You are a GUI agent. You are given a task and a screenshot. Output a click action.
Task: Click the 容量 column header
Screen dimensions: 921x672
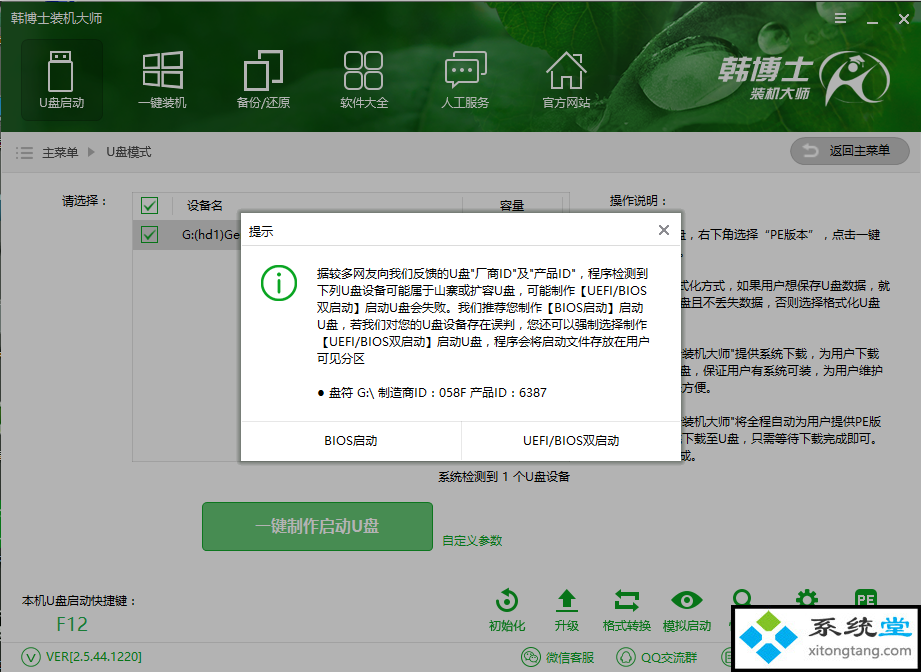pos(512,206)
